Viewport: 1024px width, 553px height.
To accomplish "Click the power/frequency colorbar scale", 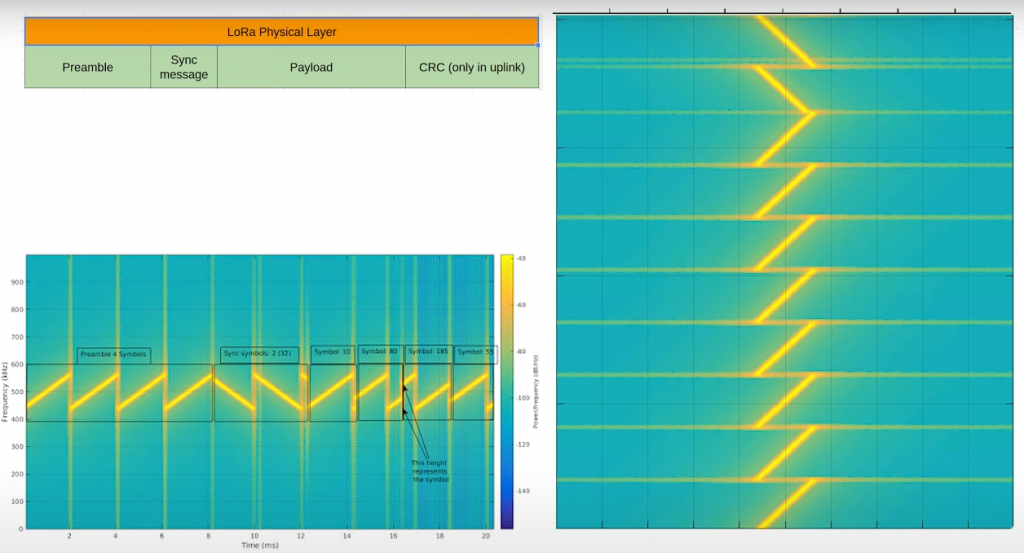I will pos(506,390).
